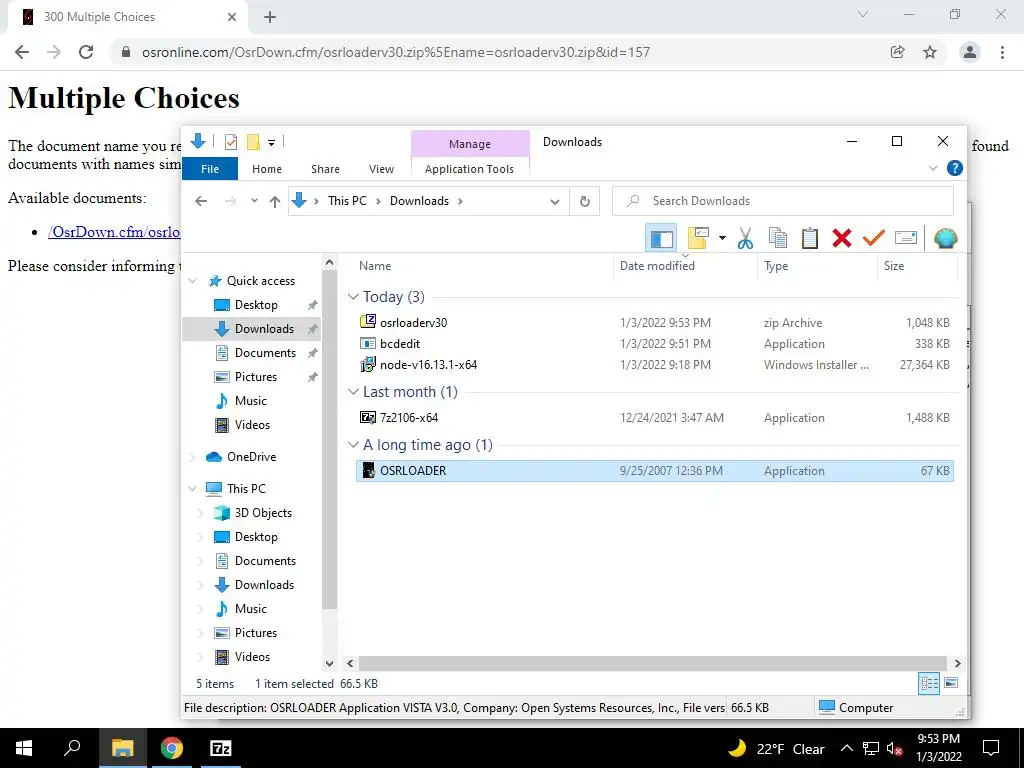Open folder options dropdown arrow in toolbar

[722, 238]
